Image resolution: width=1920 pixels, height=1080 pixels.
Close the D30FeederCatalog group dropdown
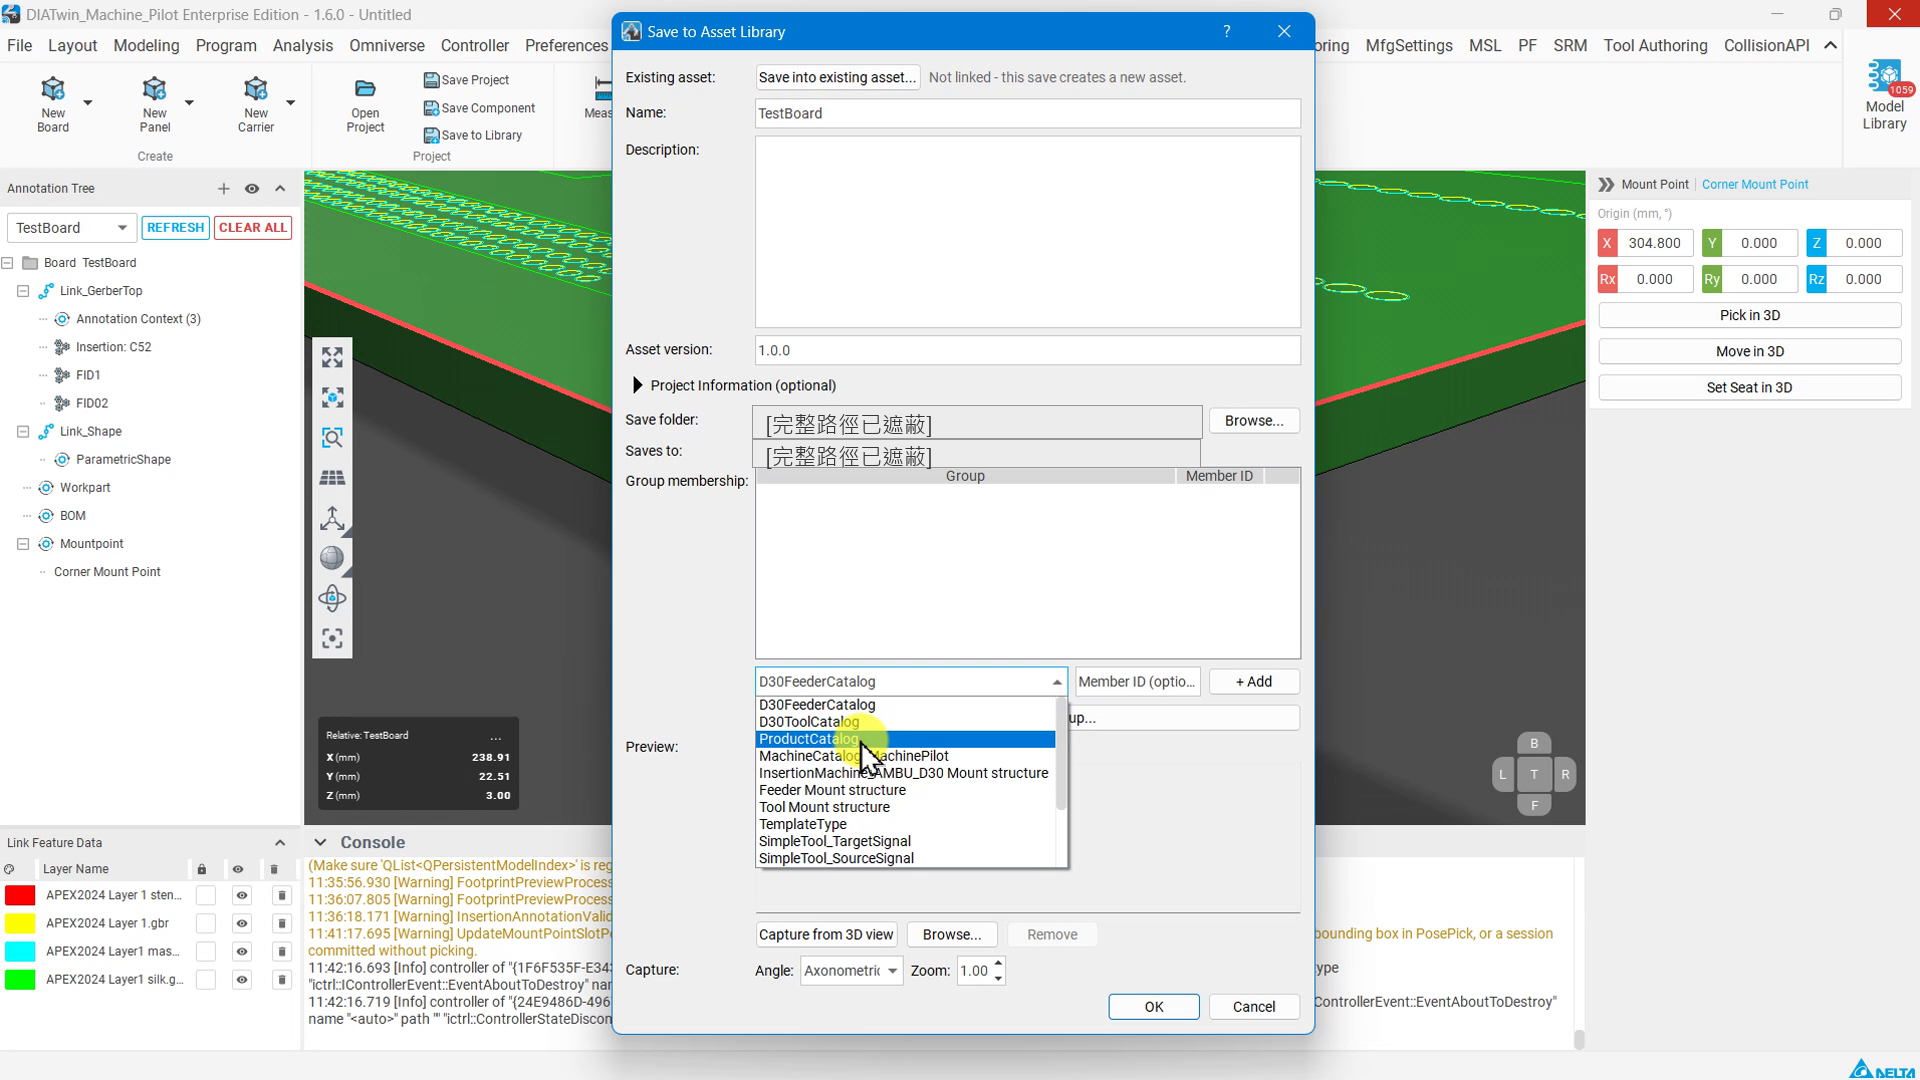pos(1057,682)
